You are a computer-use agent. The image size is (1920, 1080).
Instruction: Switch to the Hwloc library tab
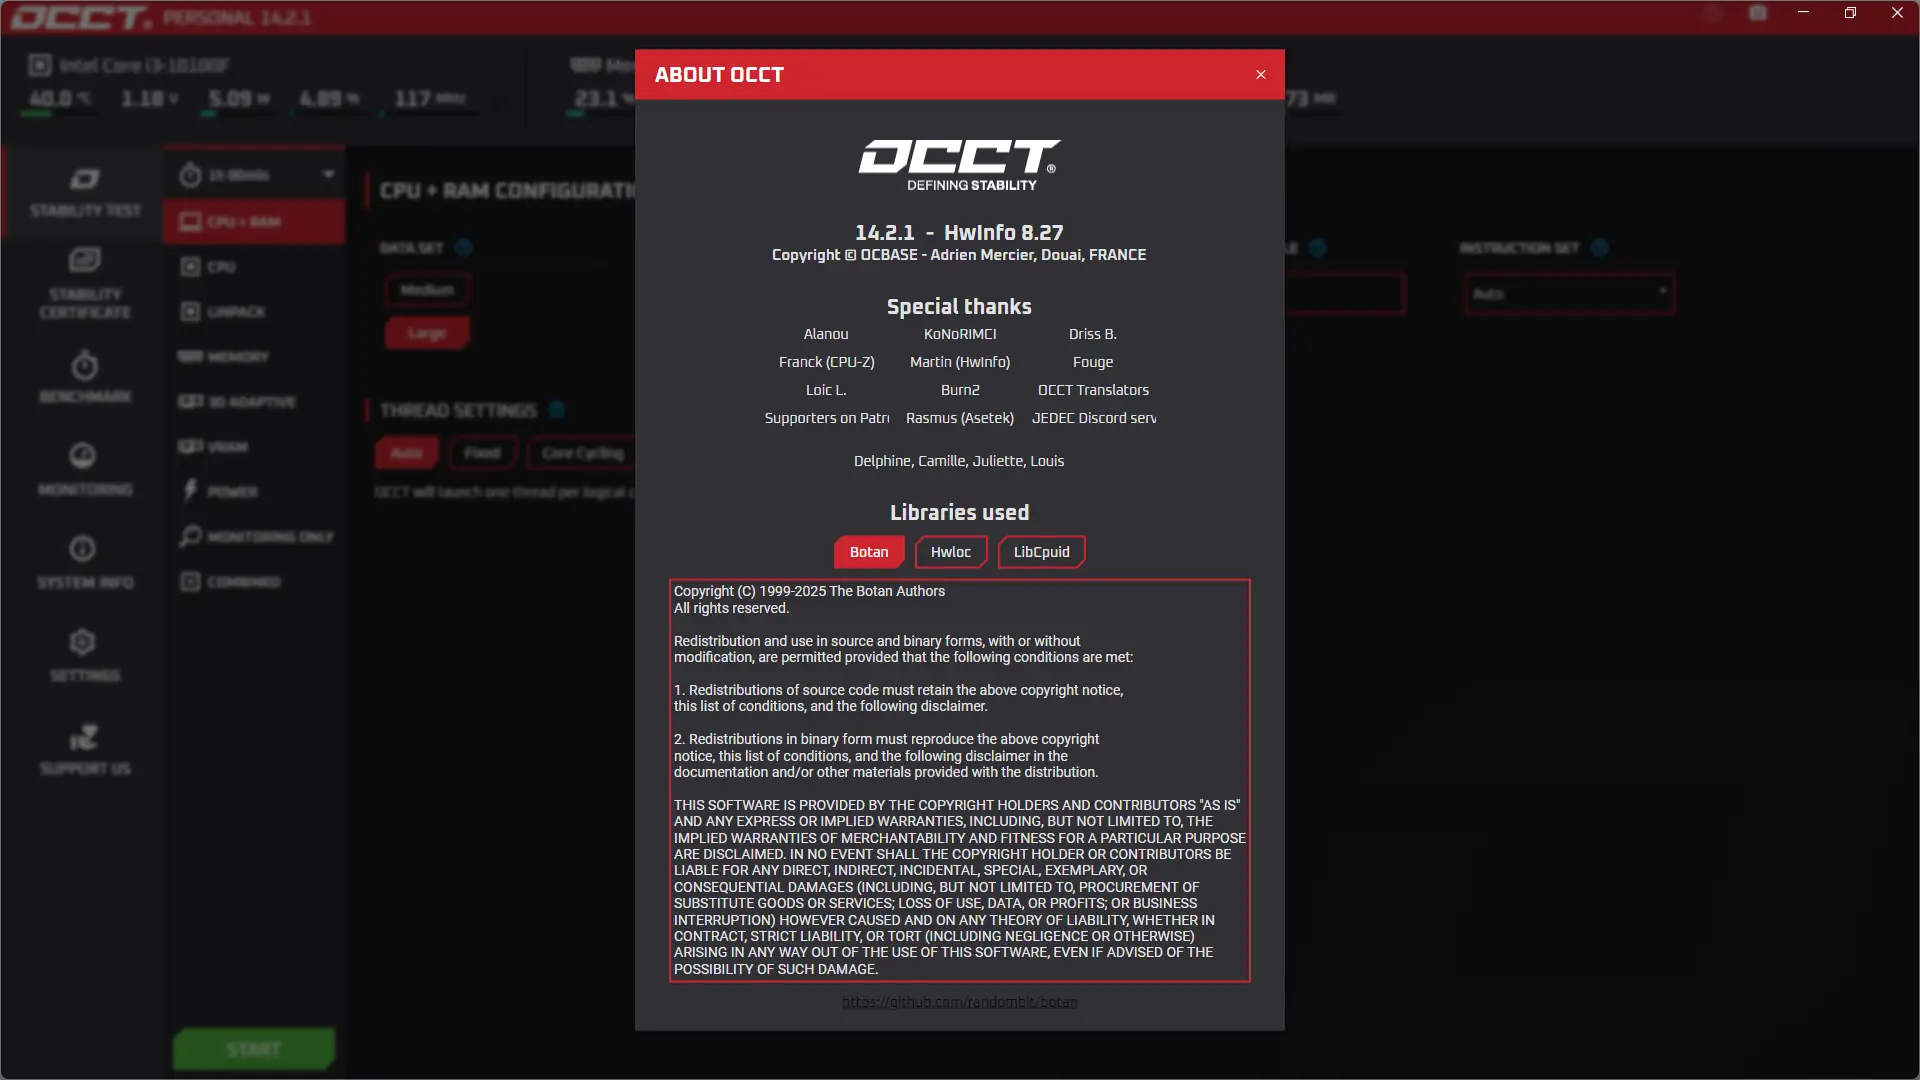click(x=950, y=552)
